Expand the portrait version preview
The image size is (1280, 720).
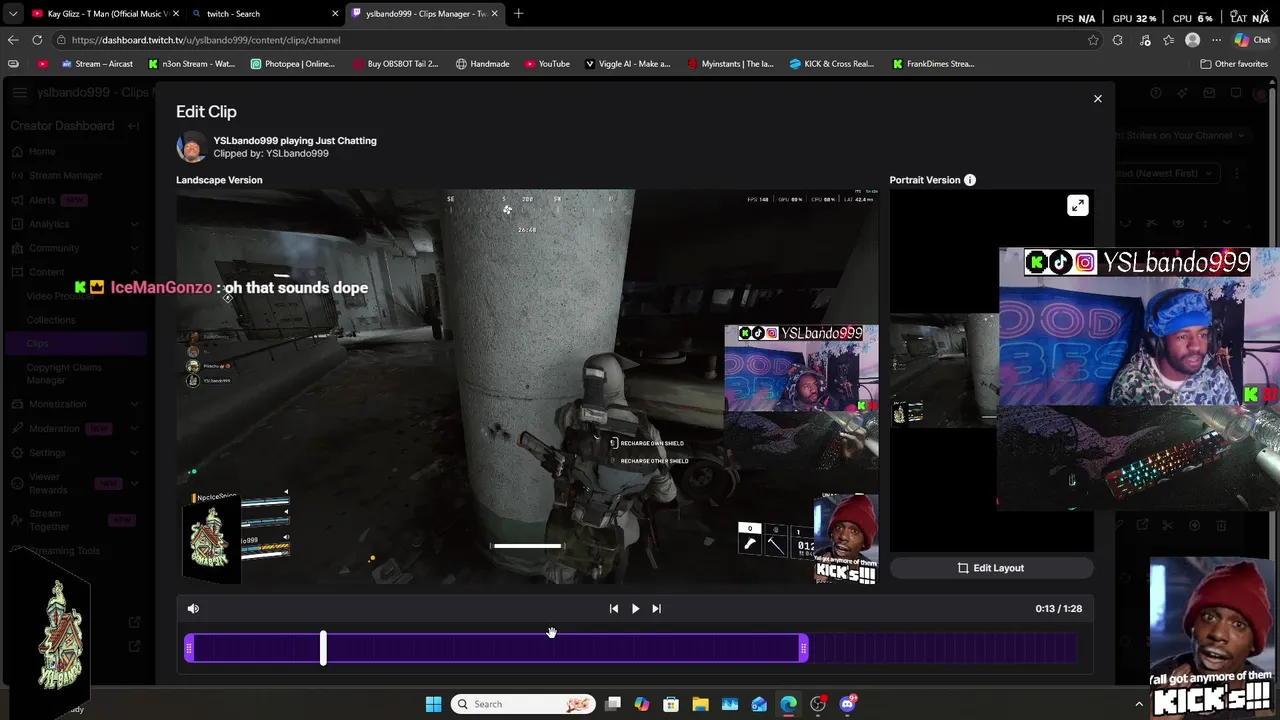[x=1077, y=206]
